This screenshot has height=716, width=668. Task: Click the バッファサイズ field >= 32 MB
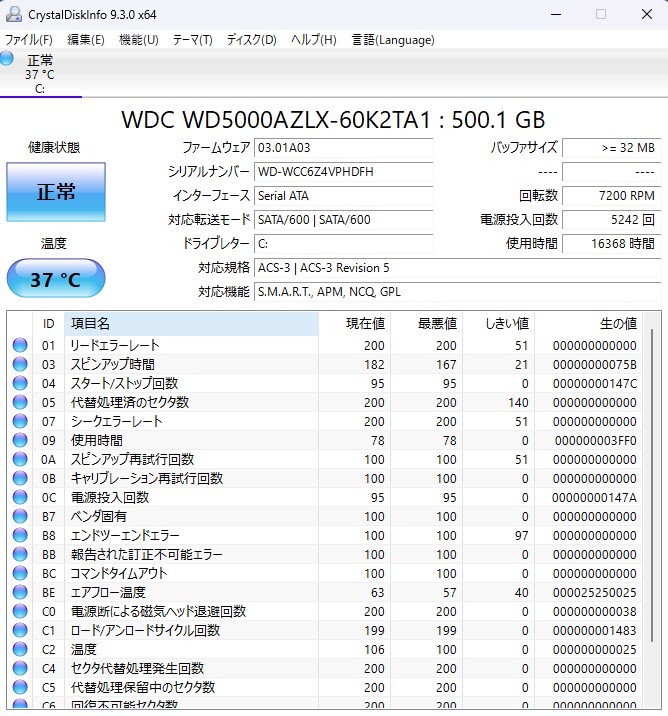[x=611, y=148]
